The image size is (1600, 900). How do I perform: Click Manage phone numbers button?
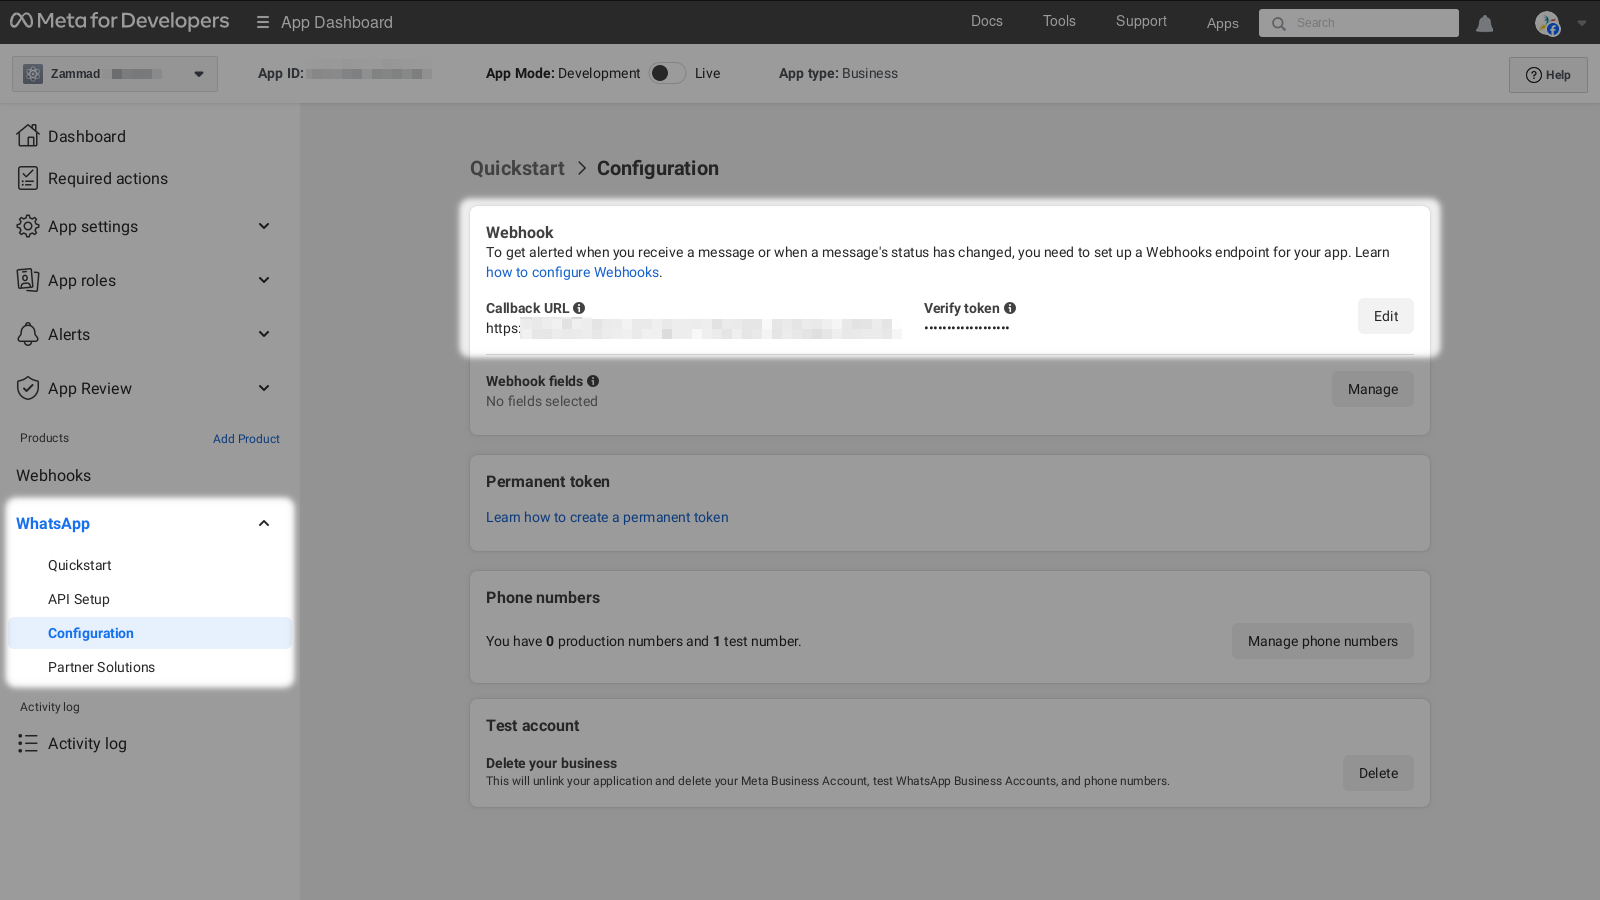1323,641
